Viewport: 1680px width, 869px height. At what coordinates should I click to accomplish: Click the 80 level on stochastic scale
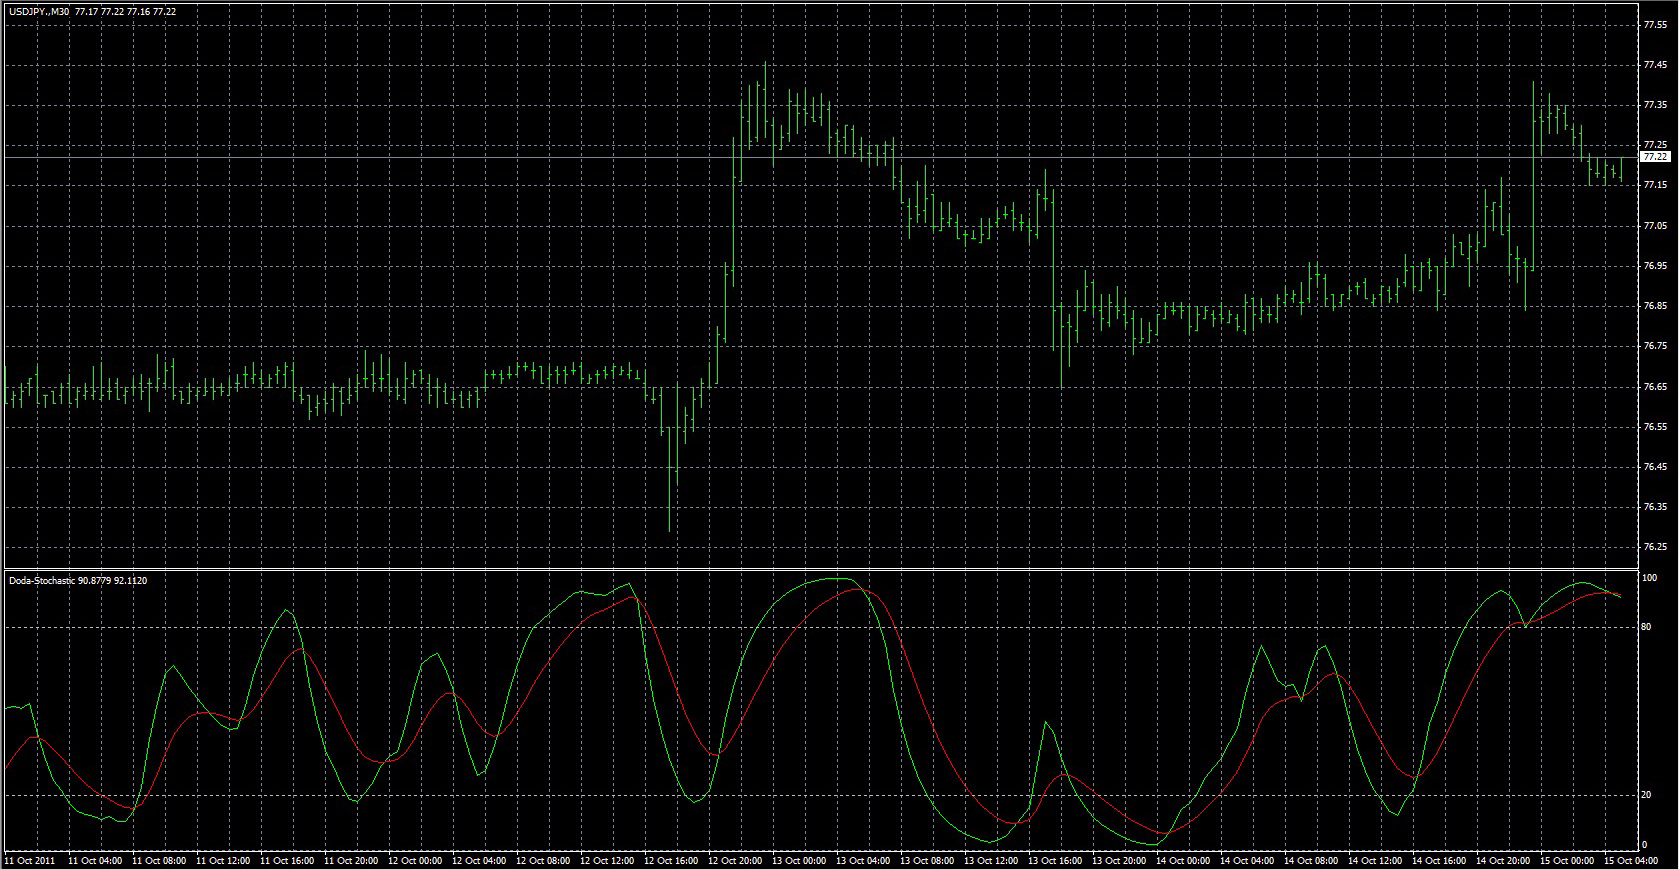[1649, 627]
